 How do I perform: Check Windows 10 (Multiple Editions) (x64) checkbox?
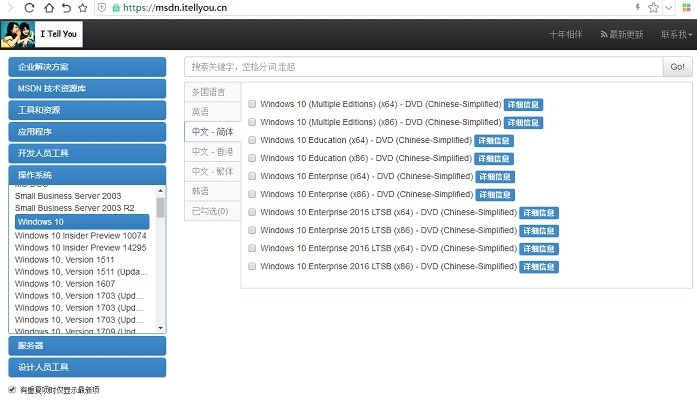pos(252,104)
